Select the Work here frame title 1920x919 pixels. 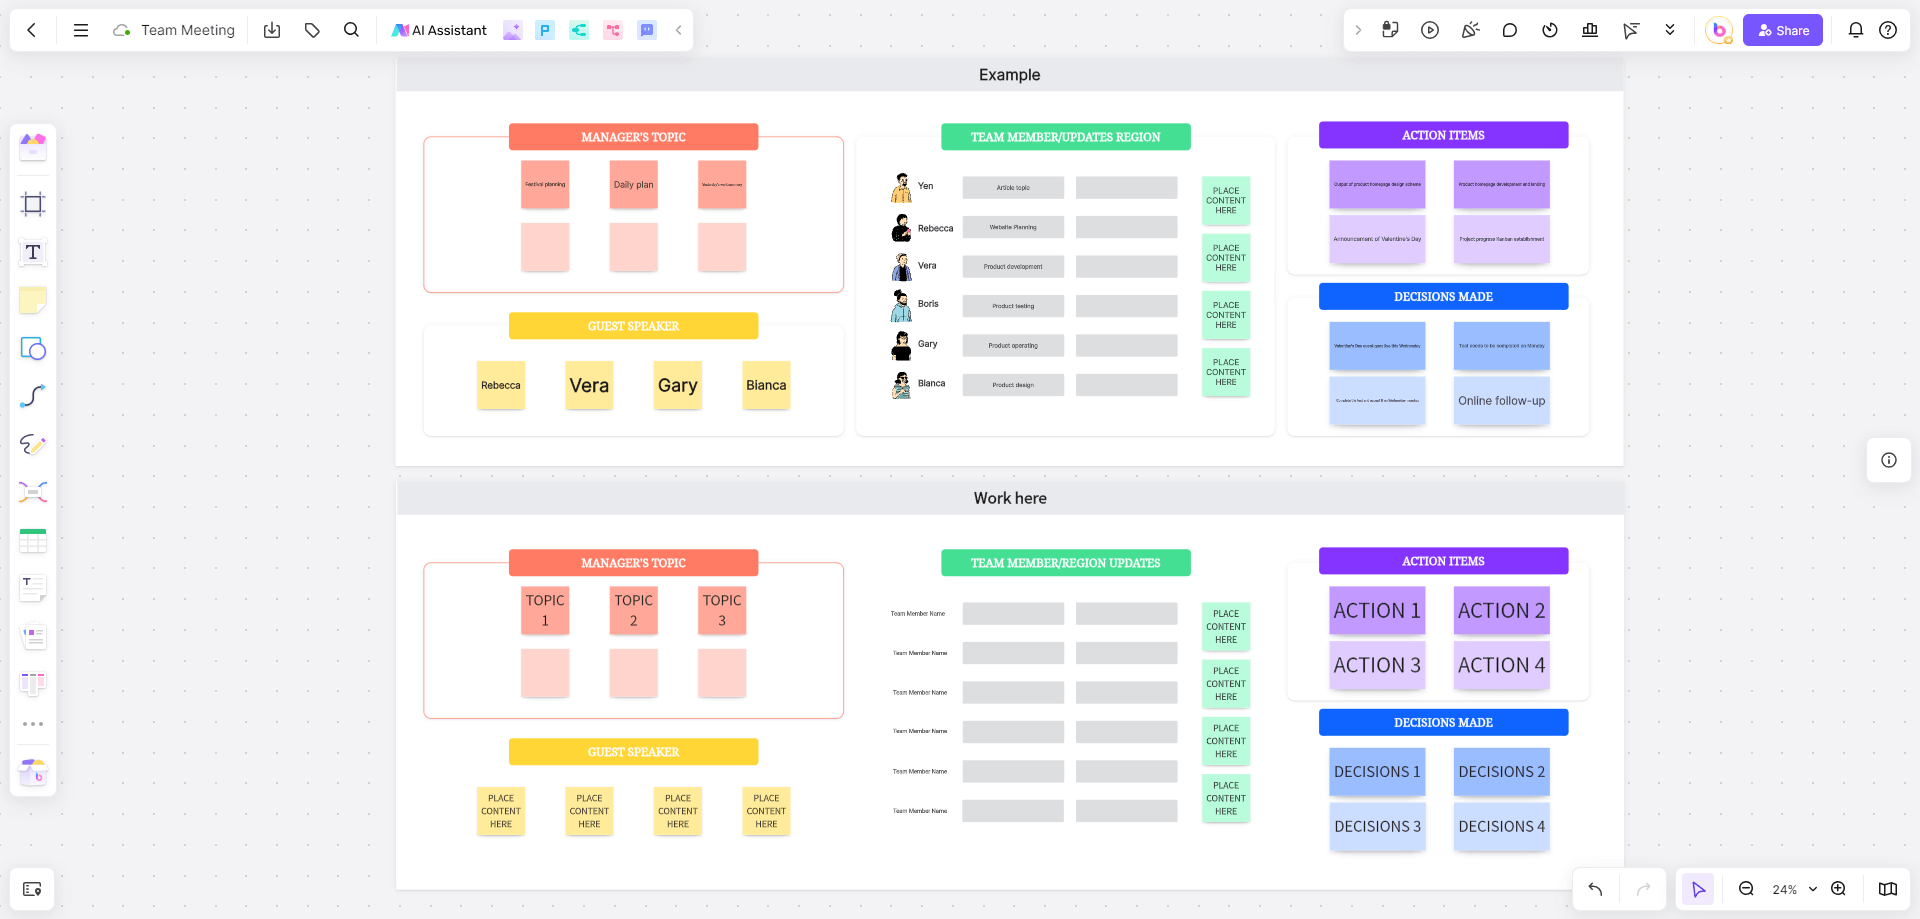(1010, 498)
